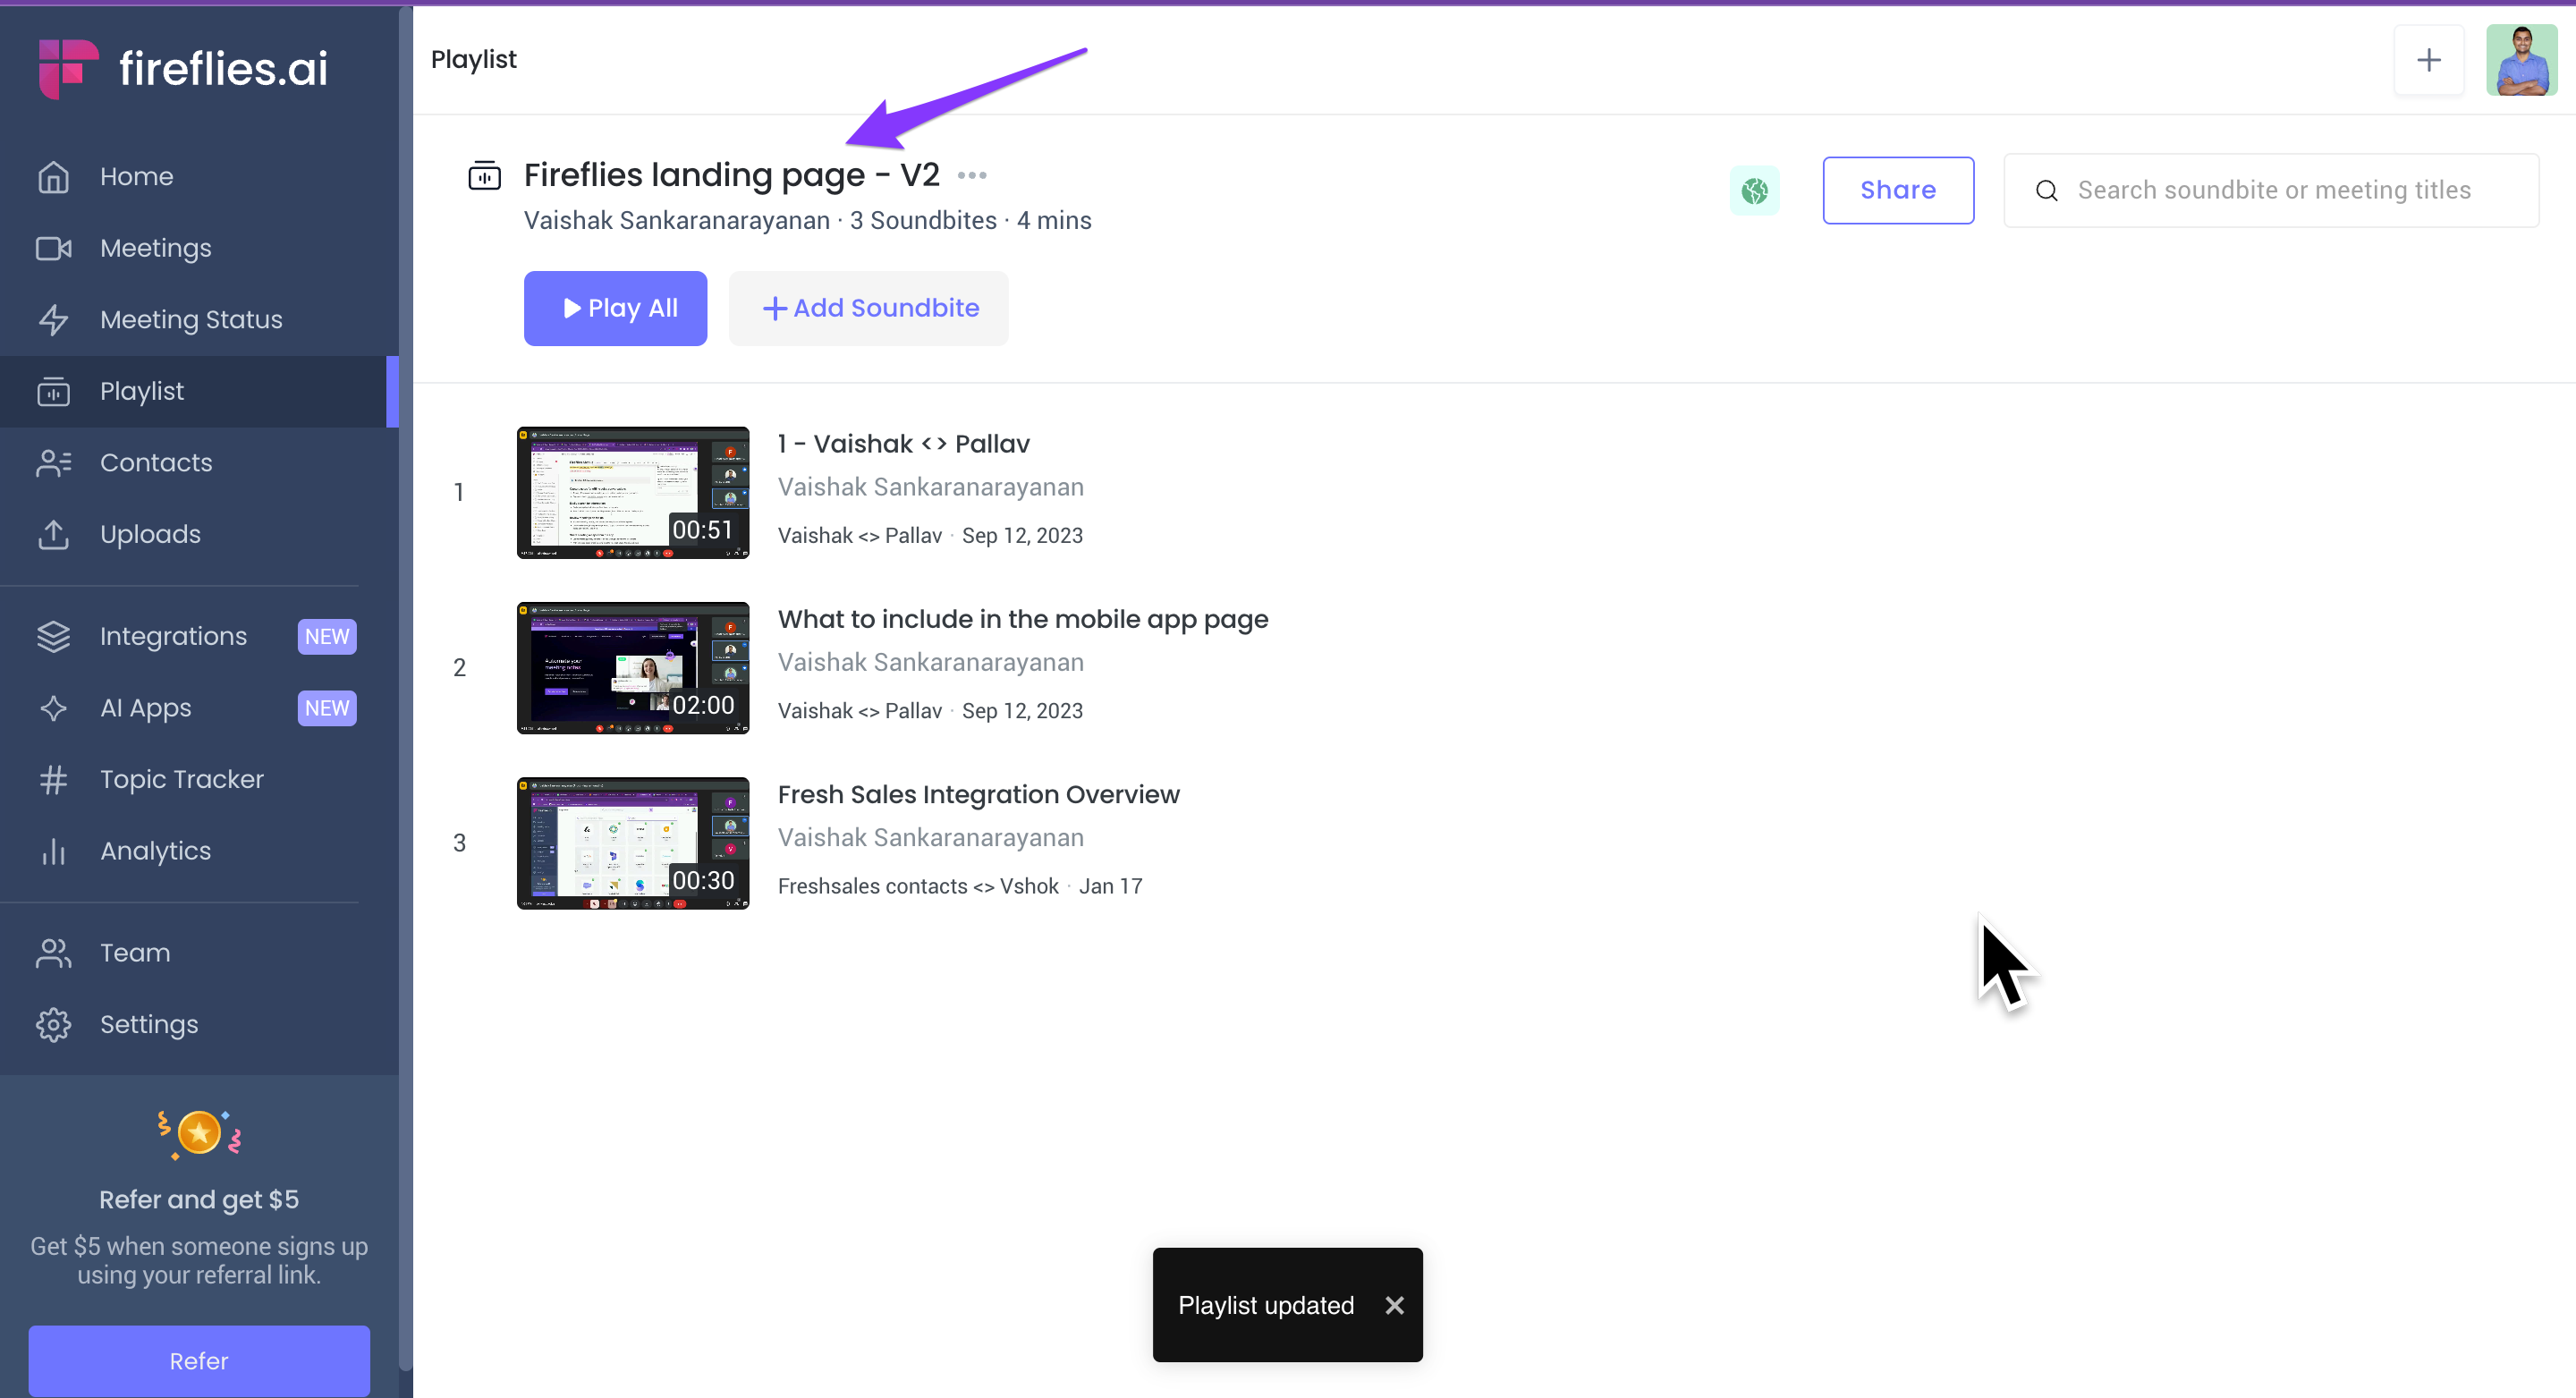Dismiss the Playlist updated toast
Screen dimensions: 2576x1398
1394,1305
